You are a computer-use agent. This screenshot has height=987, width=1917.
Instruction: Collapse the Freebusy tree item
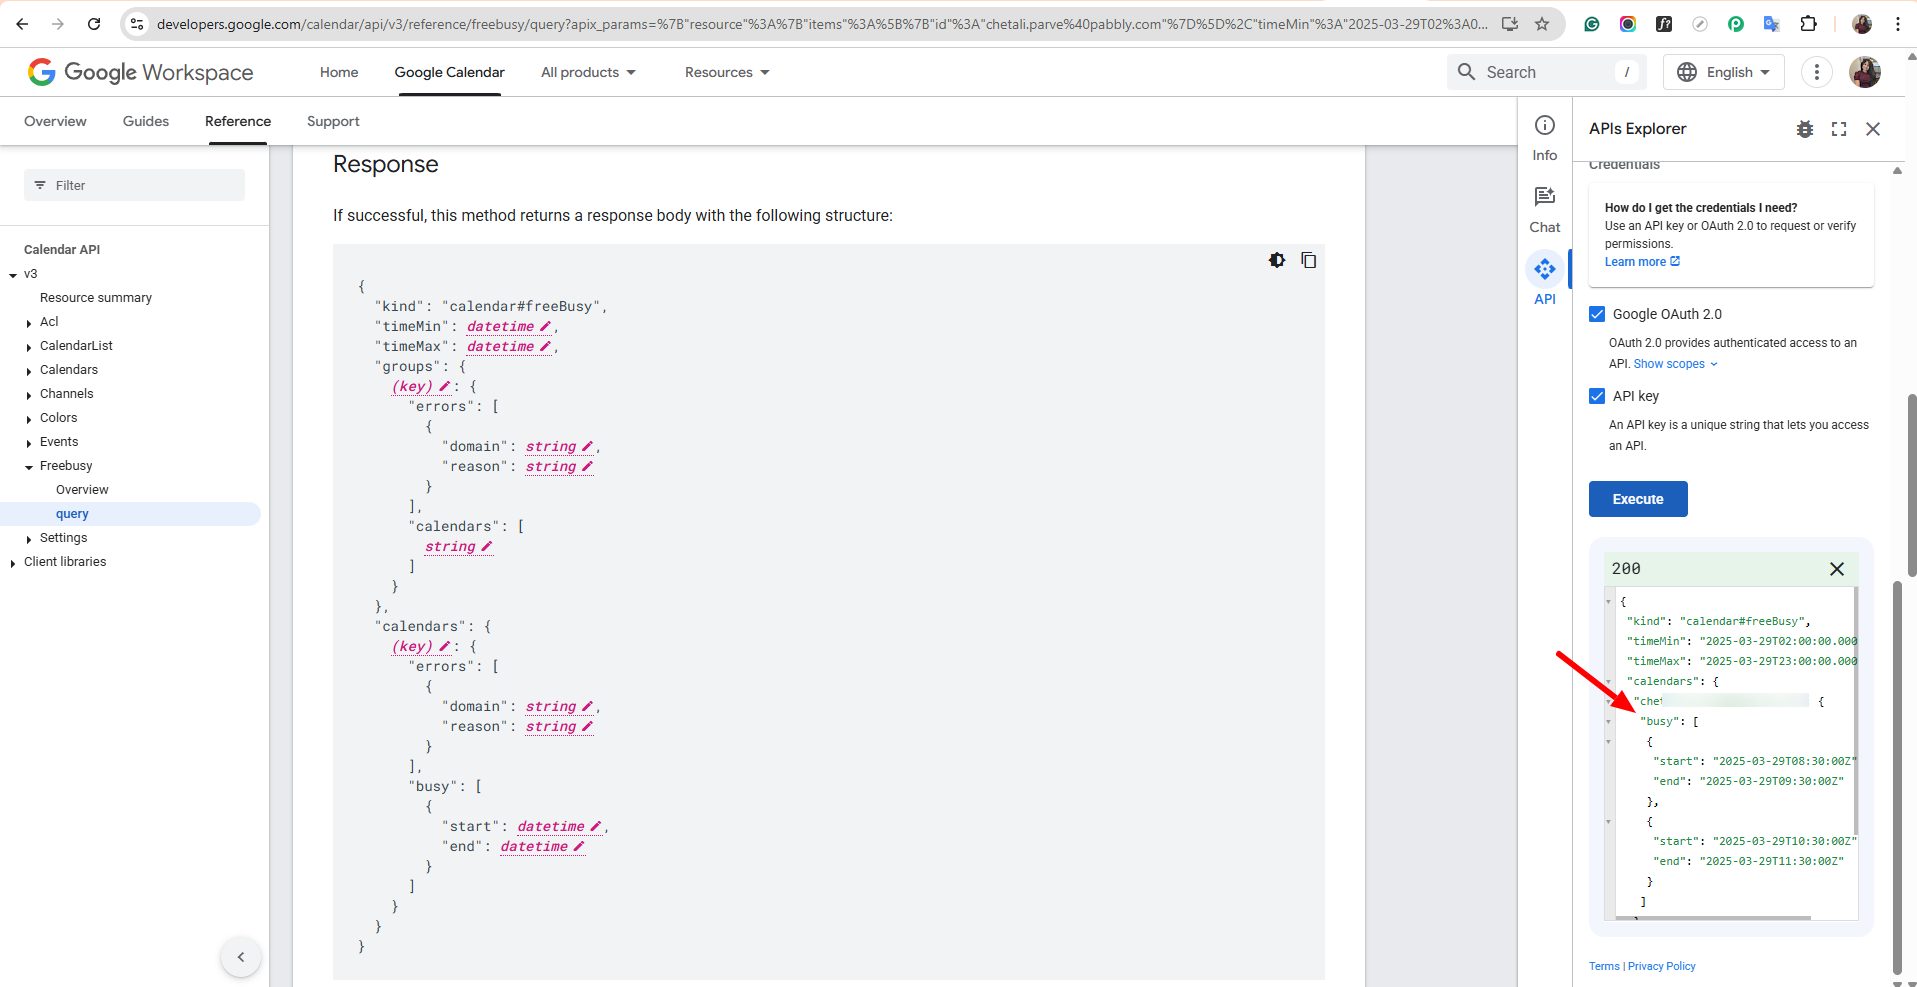click(x=29, y=467)
